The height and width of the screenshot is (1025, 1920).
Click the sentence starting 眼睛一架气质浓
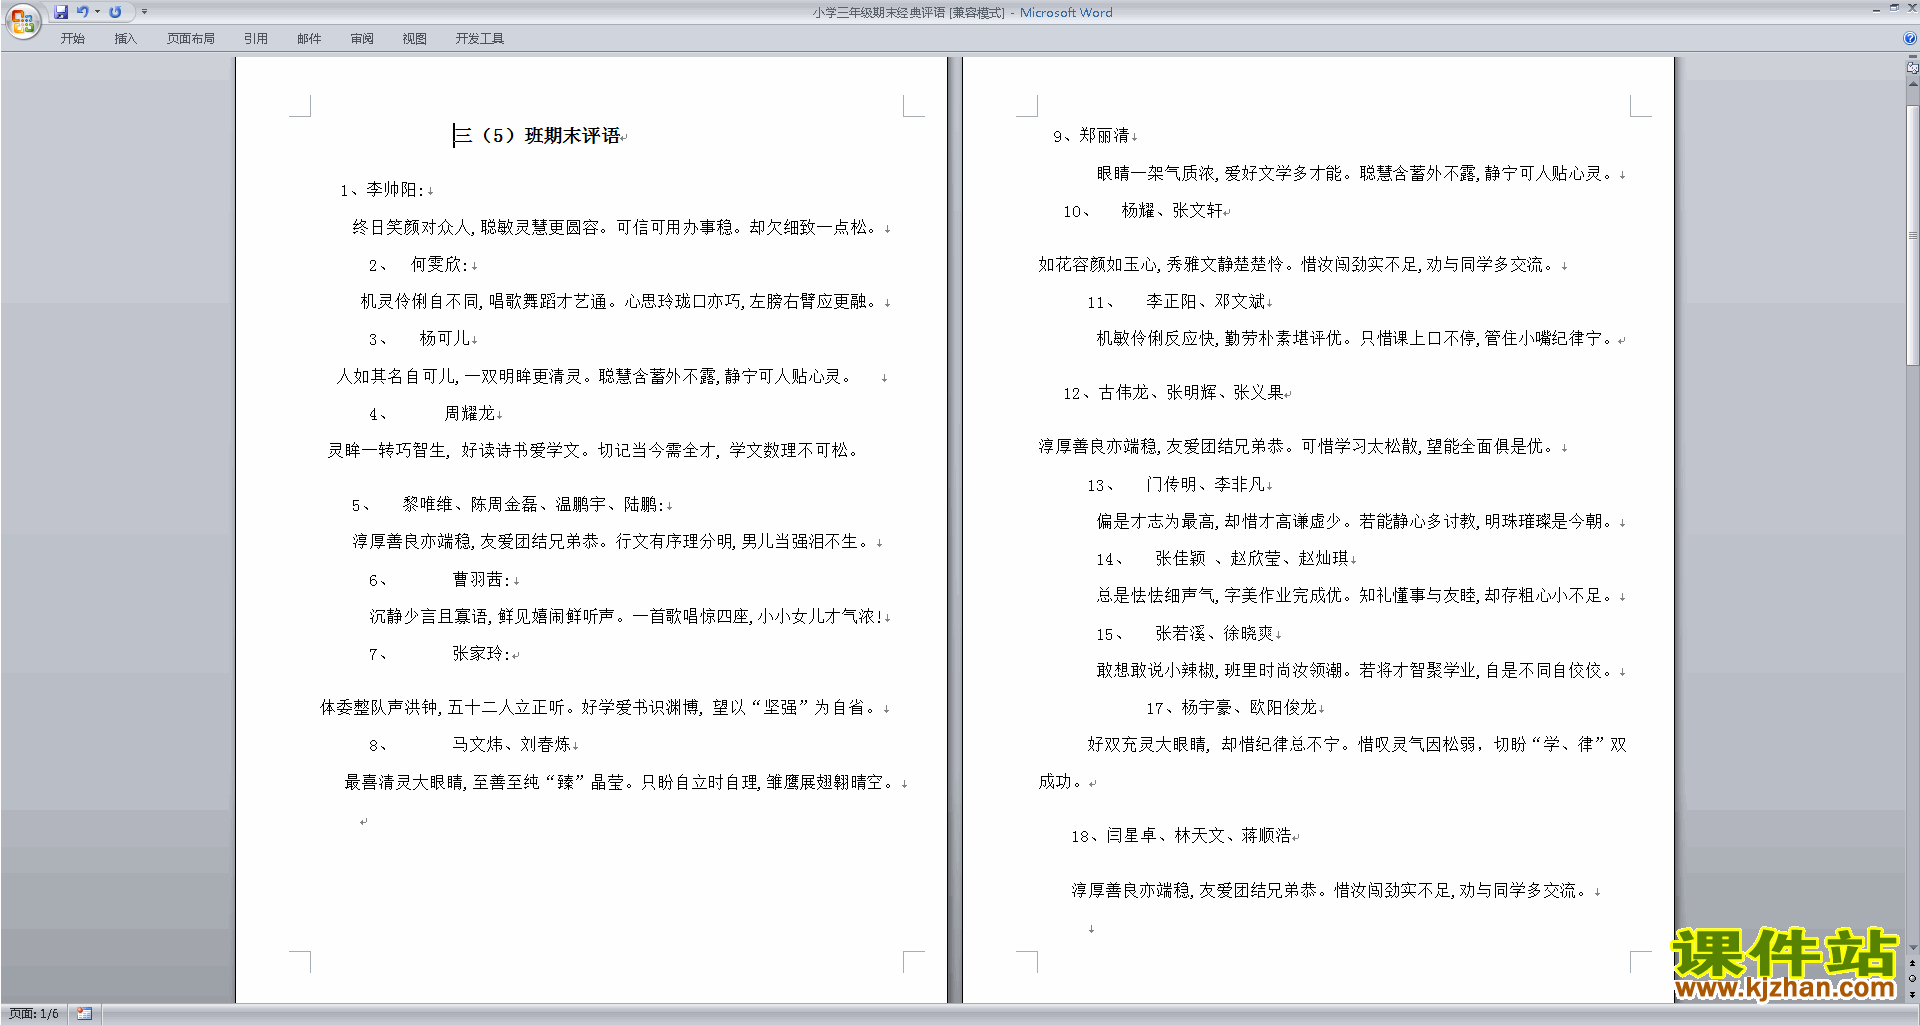pyautogui.click(x=1357, y=174)
